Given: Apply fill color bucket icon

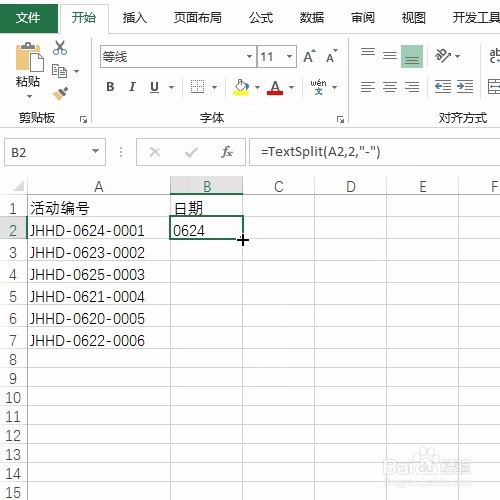Looking at the screenshot, I should click(242, 87).
